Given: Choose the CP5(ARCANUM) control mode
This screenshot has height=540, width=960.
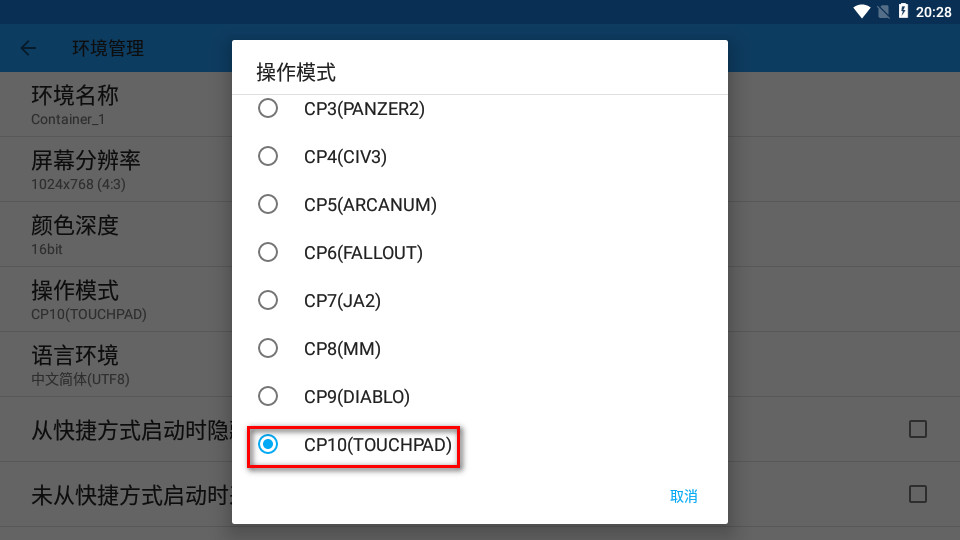Looking at the screenshot, I should click(x=479, y=204).
